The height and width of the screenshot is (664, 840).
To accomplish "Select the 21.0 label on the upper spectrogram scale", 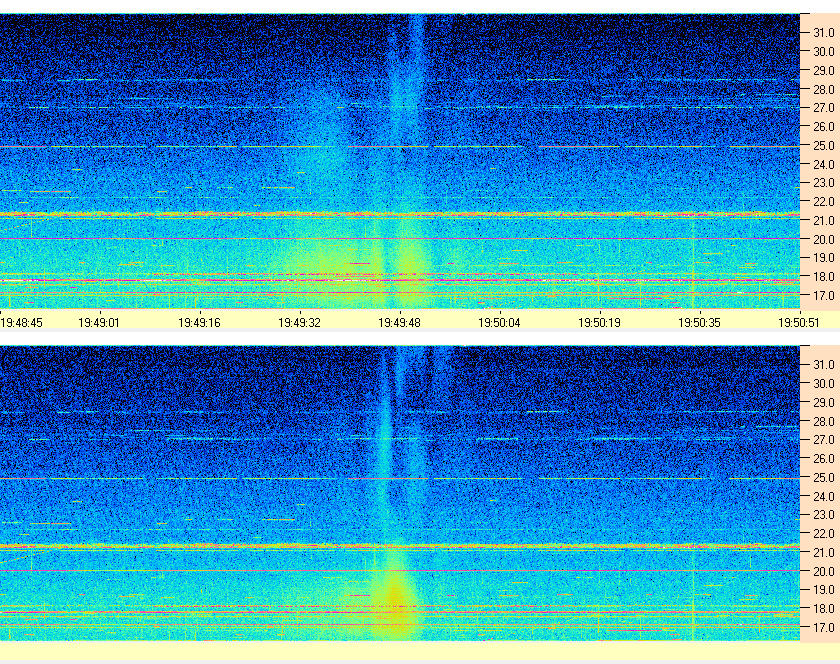I will coord(824,221).
